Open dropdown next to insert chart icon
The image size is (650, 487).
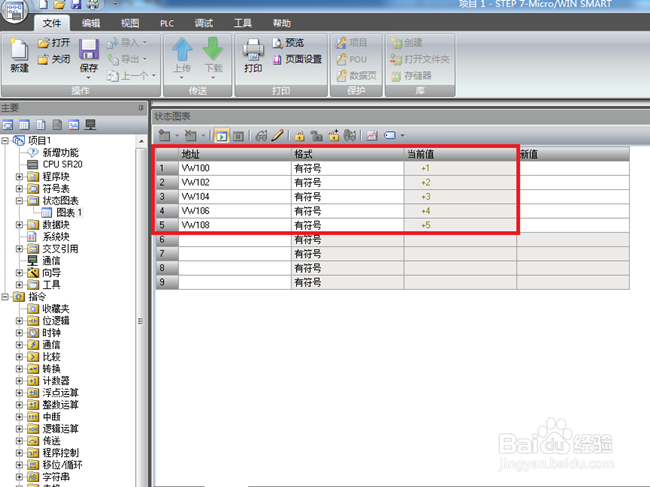pos(177,136)
